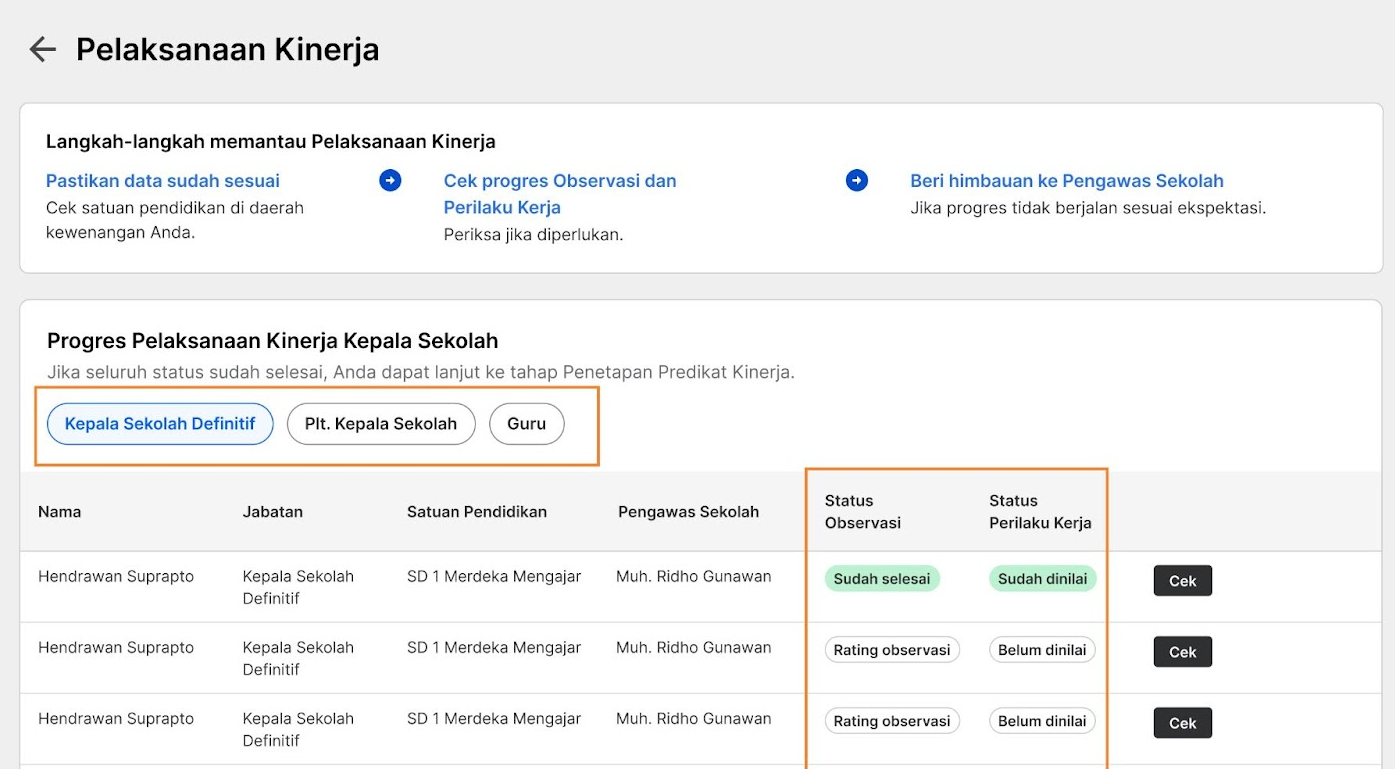Viewport: 1395px width, 769px height.
Task: Click text 'Jika progres tidak berjalan sesuai ekspektasi.'
Action: 1088,208
